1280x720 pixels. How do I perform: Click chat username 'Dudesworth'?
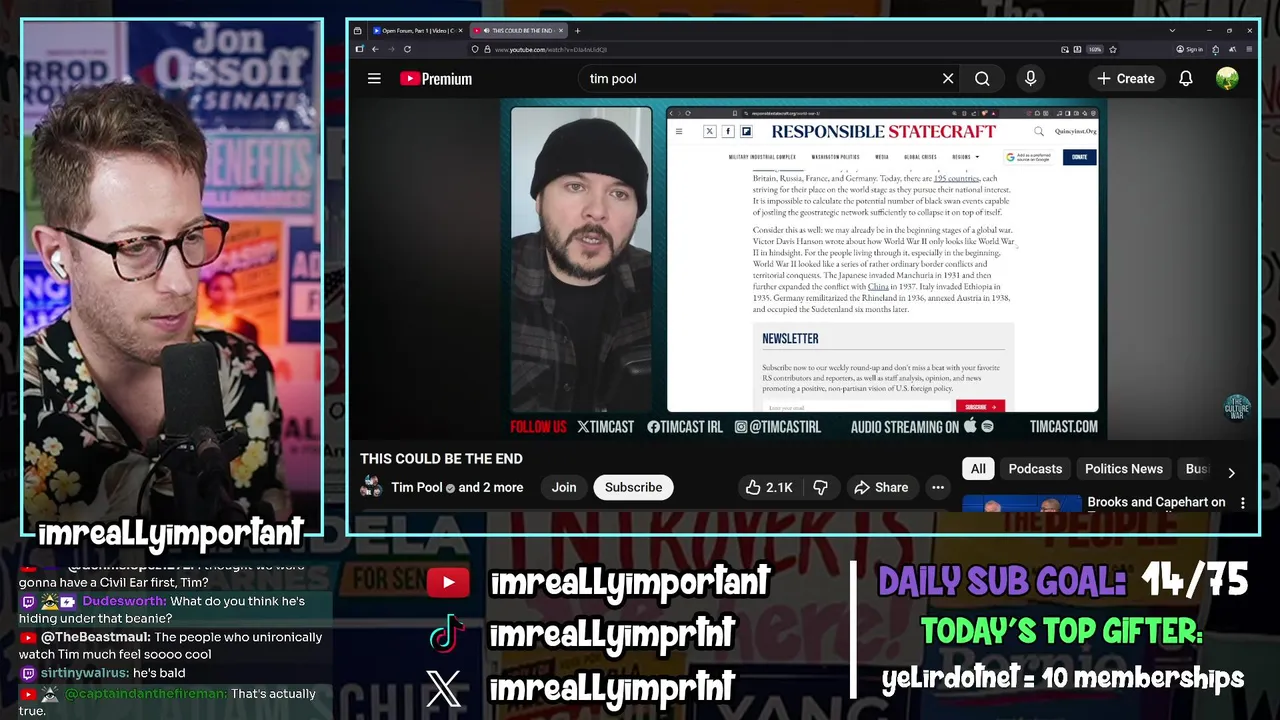click(123, 601)
